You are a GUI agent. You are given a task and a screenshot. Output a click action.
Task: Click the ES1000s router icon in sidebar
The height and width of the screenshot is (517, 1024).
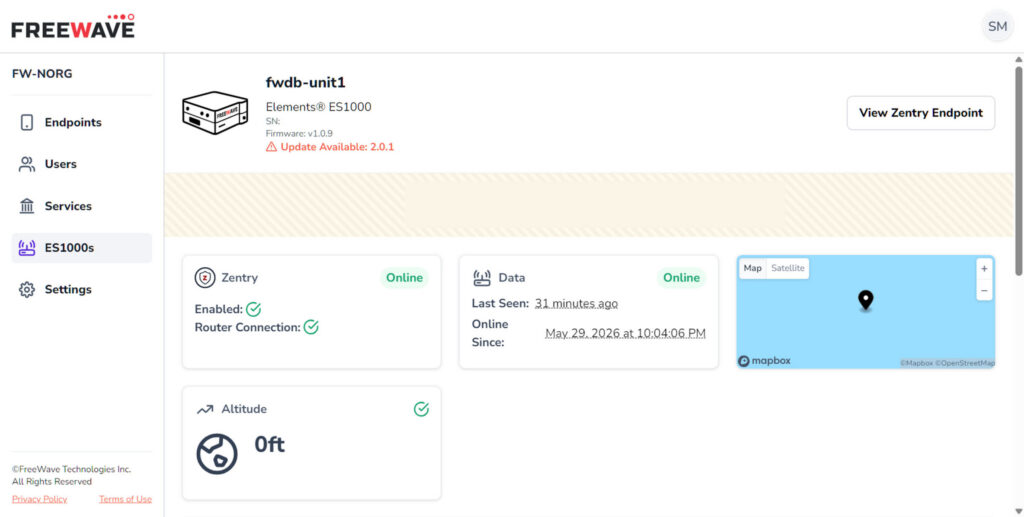click(27, 247)
